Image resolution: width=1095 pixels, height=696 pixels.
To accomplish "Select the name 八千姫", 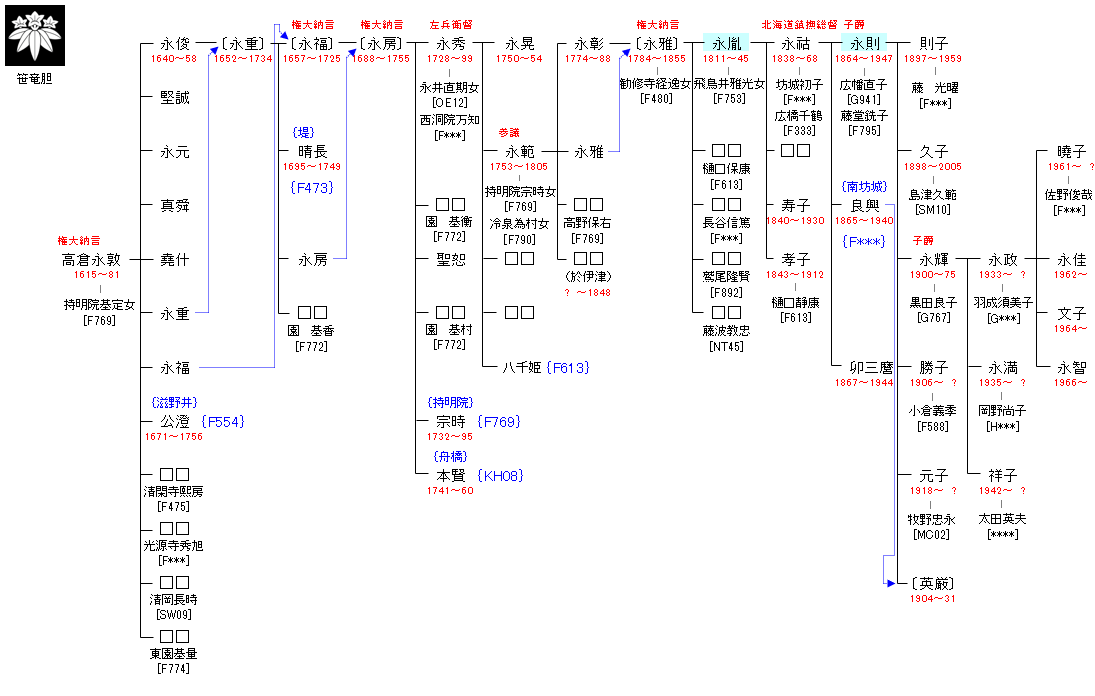I will (x=522, y=367).
